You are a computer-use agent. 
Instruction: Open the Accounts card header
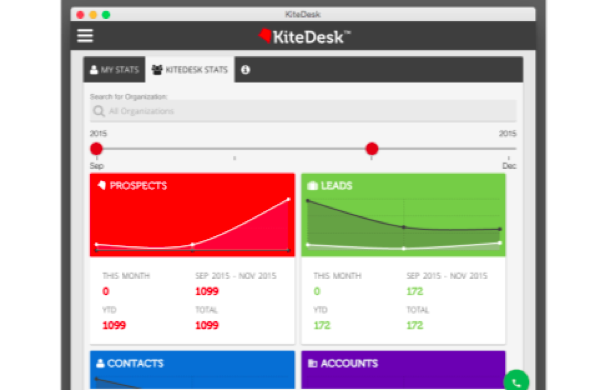tap(349, 363)
